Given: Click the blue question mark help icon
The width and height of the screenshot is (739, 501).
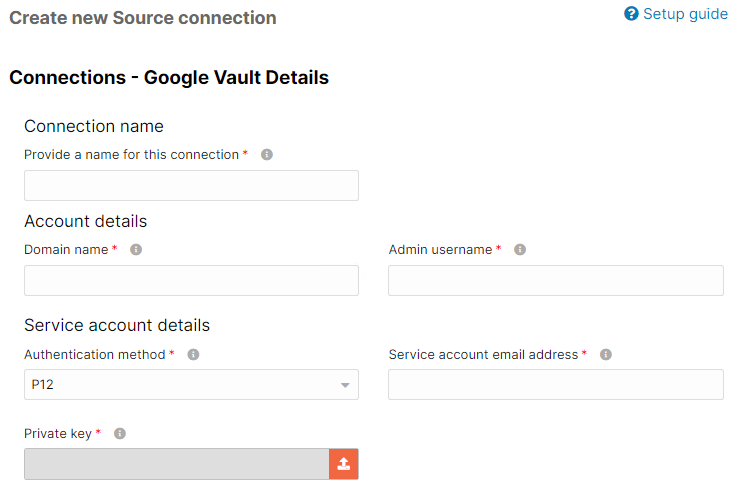Looking at the screenshot, I should (631, 14).
